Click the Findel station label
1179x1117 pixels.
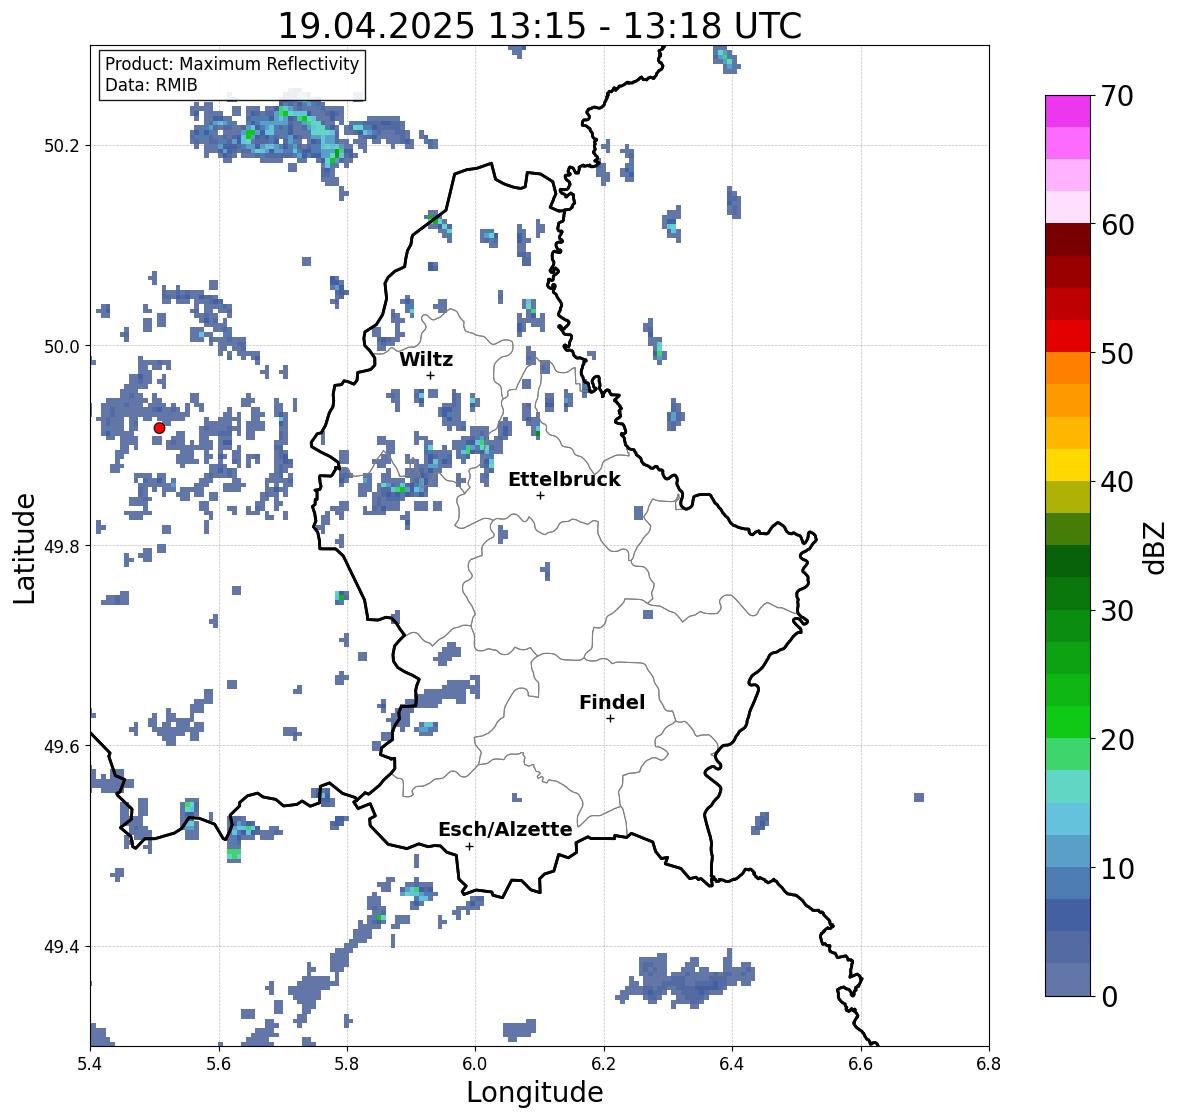point(612,702)
